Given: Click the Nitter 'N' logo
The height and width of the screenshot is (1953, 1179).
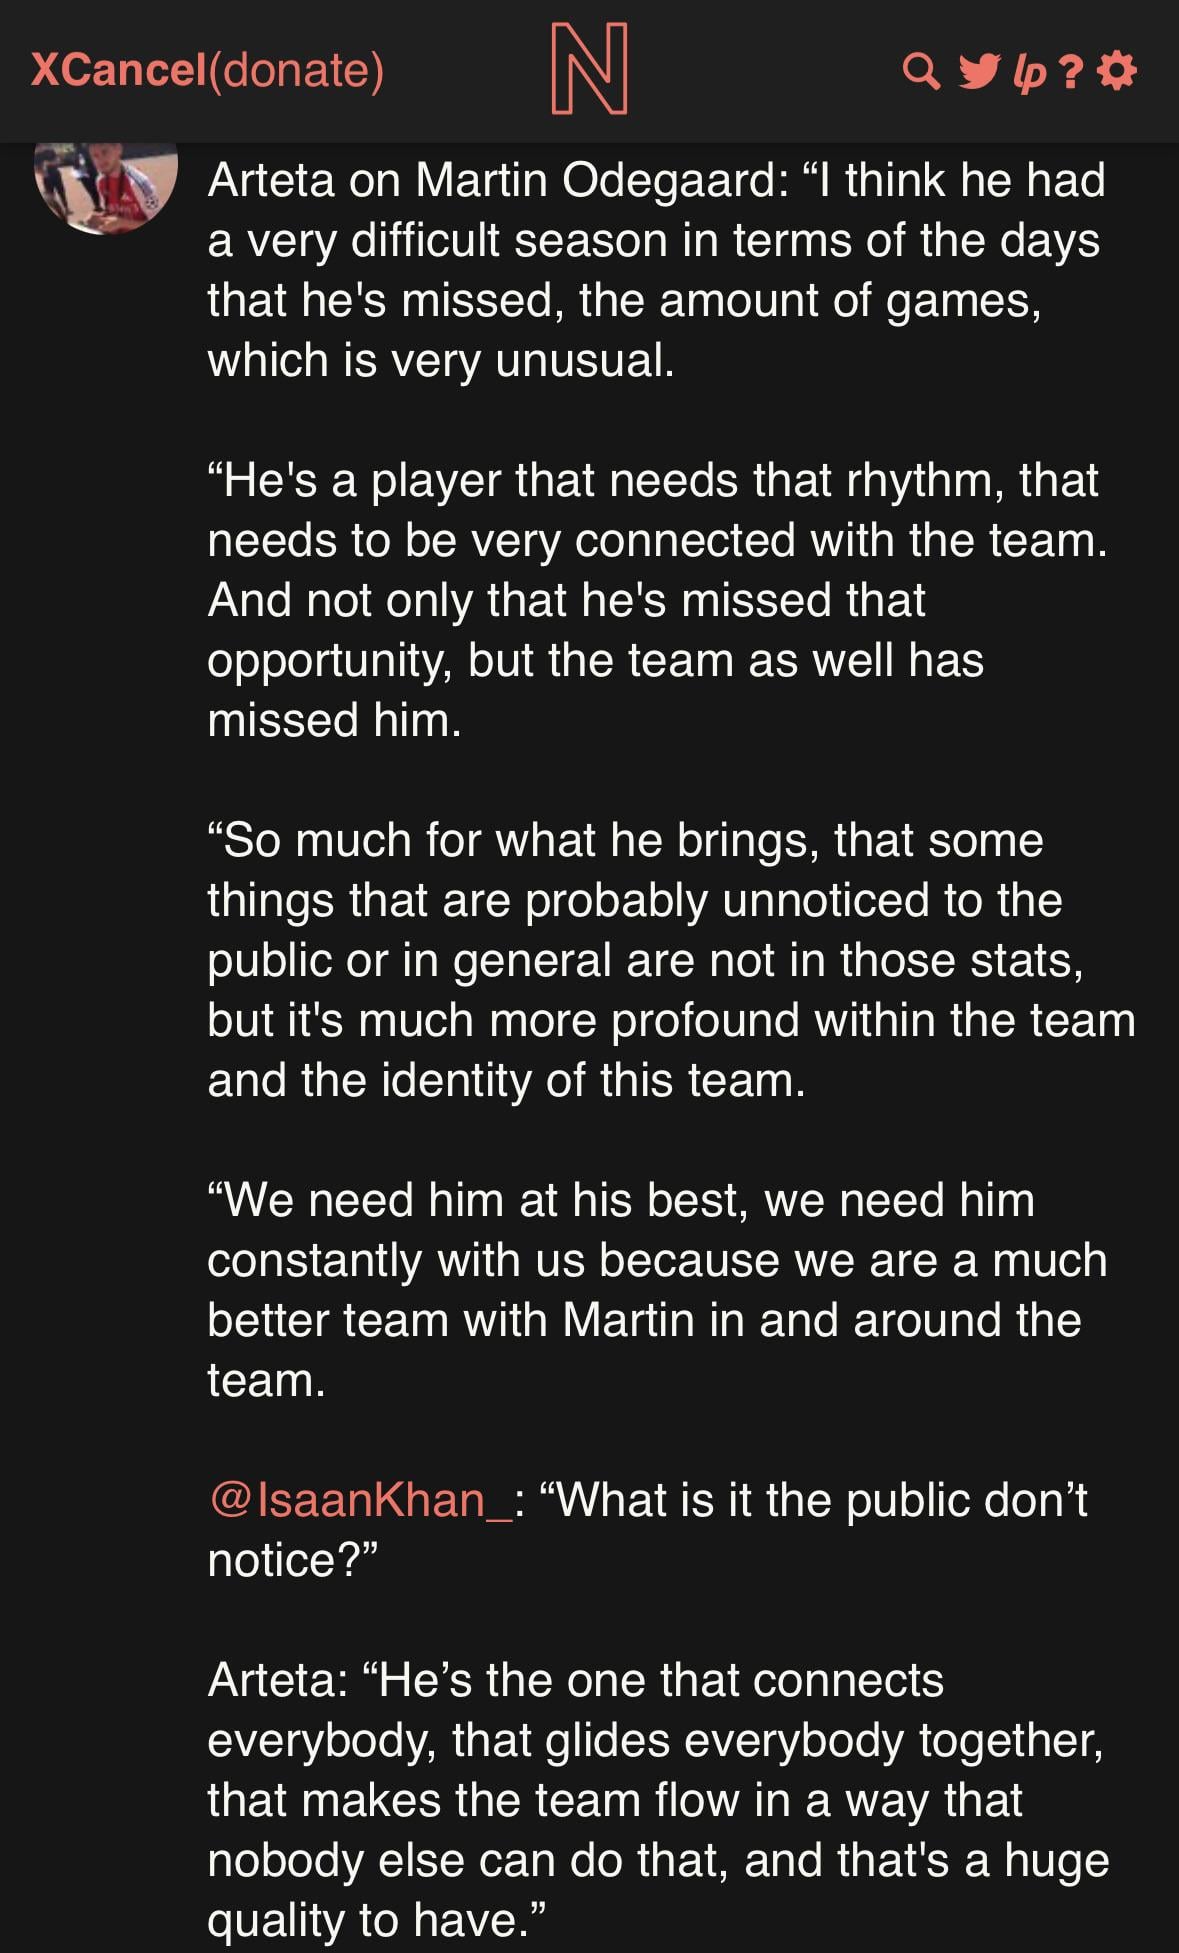Looking at the screenshot, I should [x=589, y=68].
